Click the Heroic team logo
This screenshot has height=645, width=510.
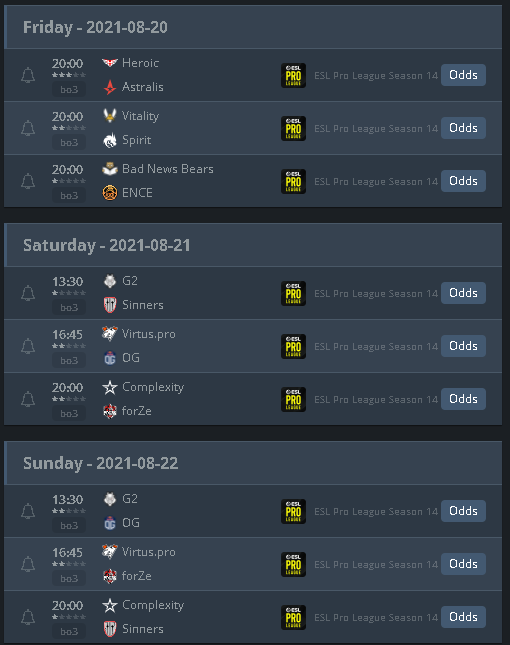pyautogui.click(x=110, y=63)
